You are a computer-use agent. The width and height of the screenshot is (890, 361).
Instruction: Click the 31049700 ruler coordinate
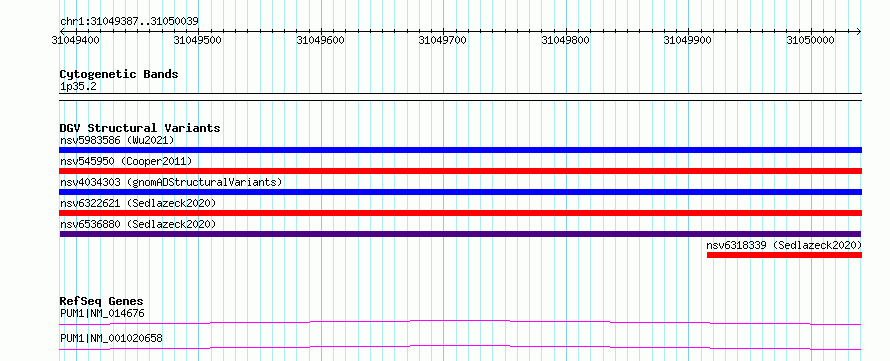(x=443, y=40)
